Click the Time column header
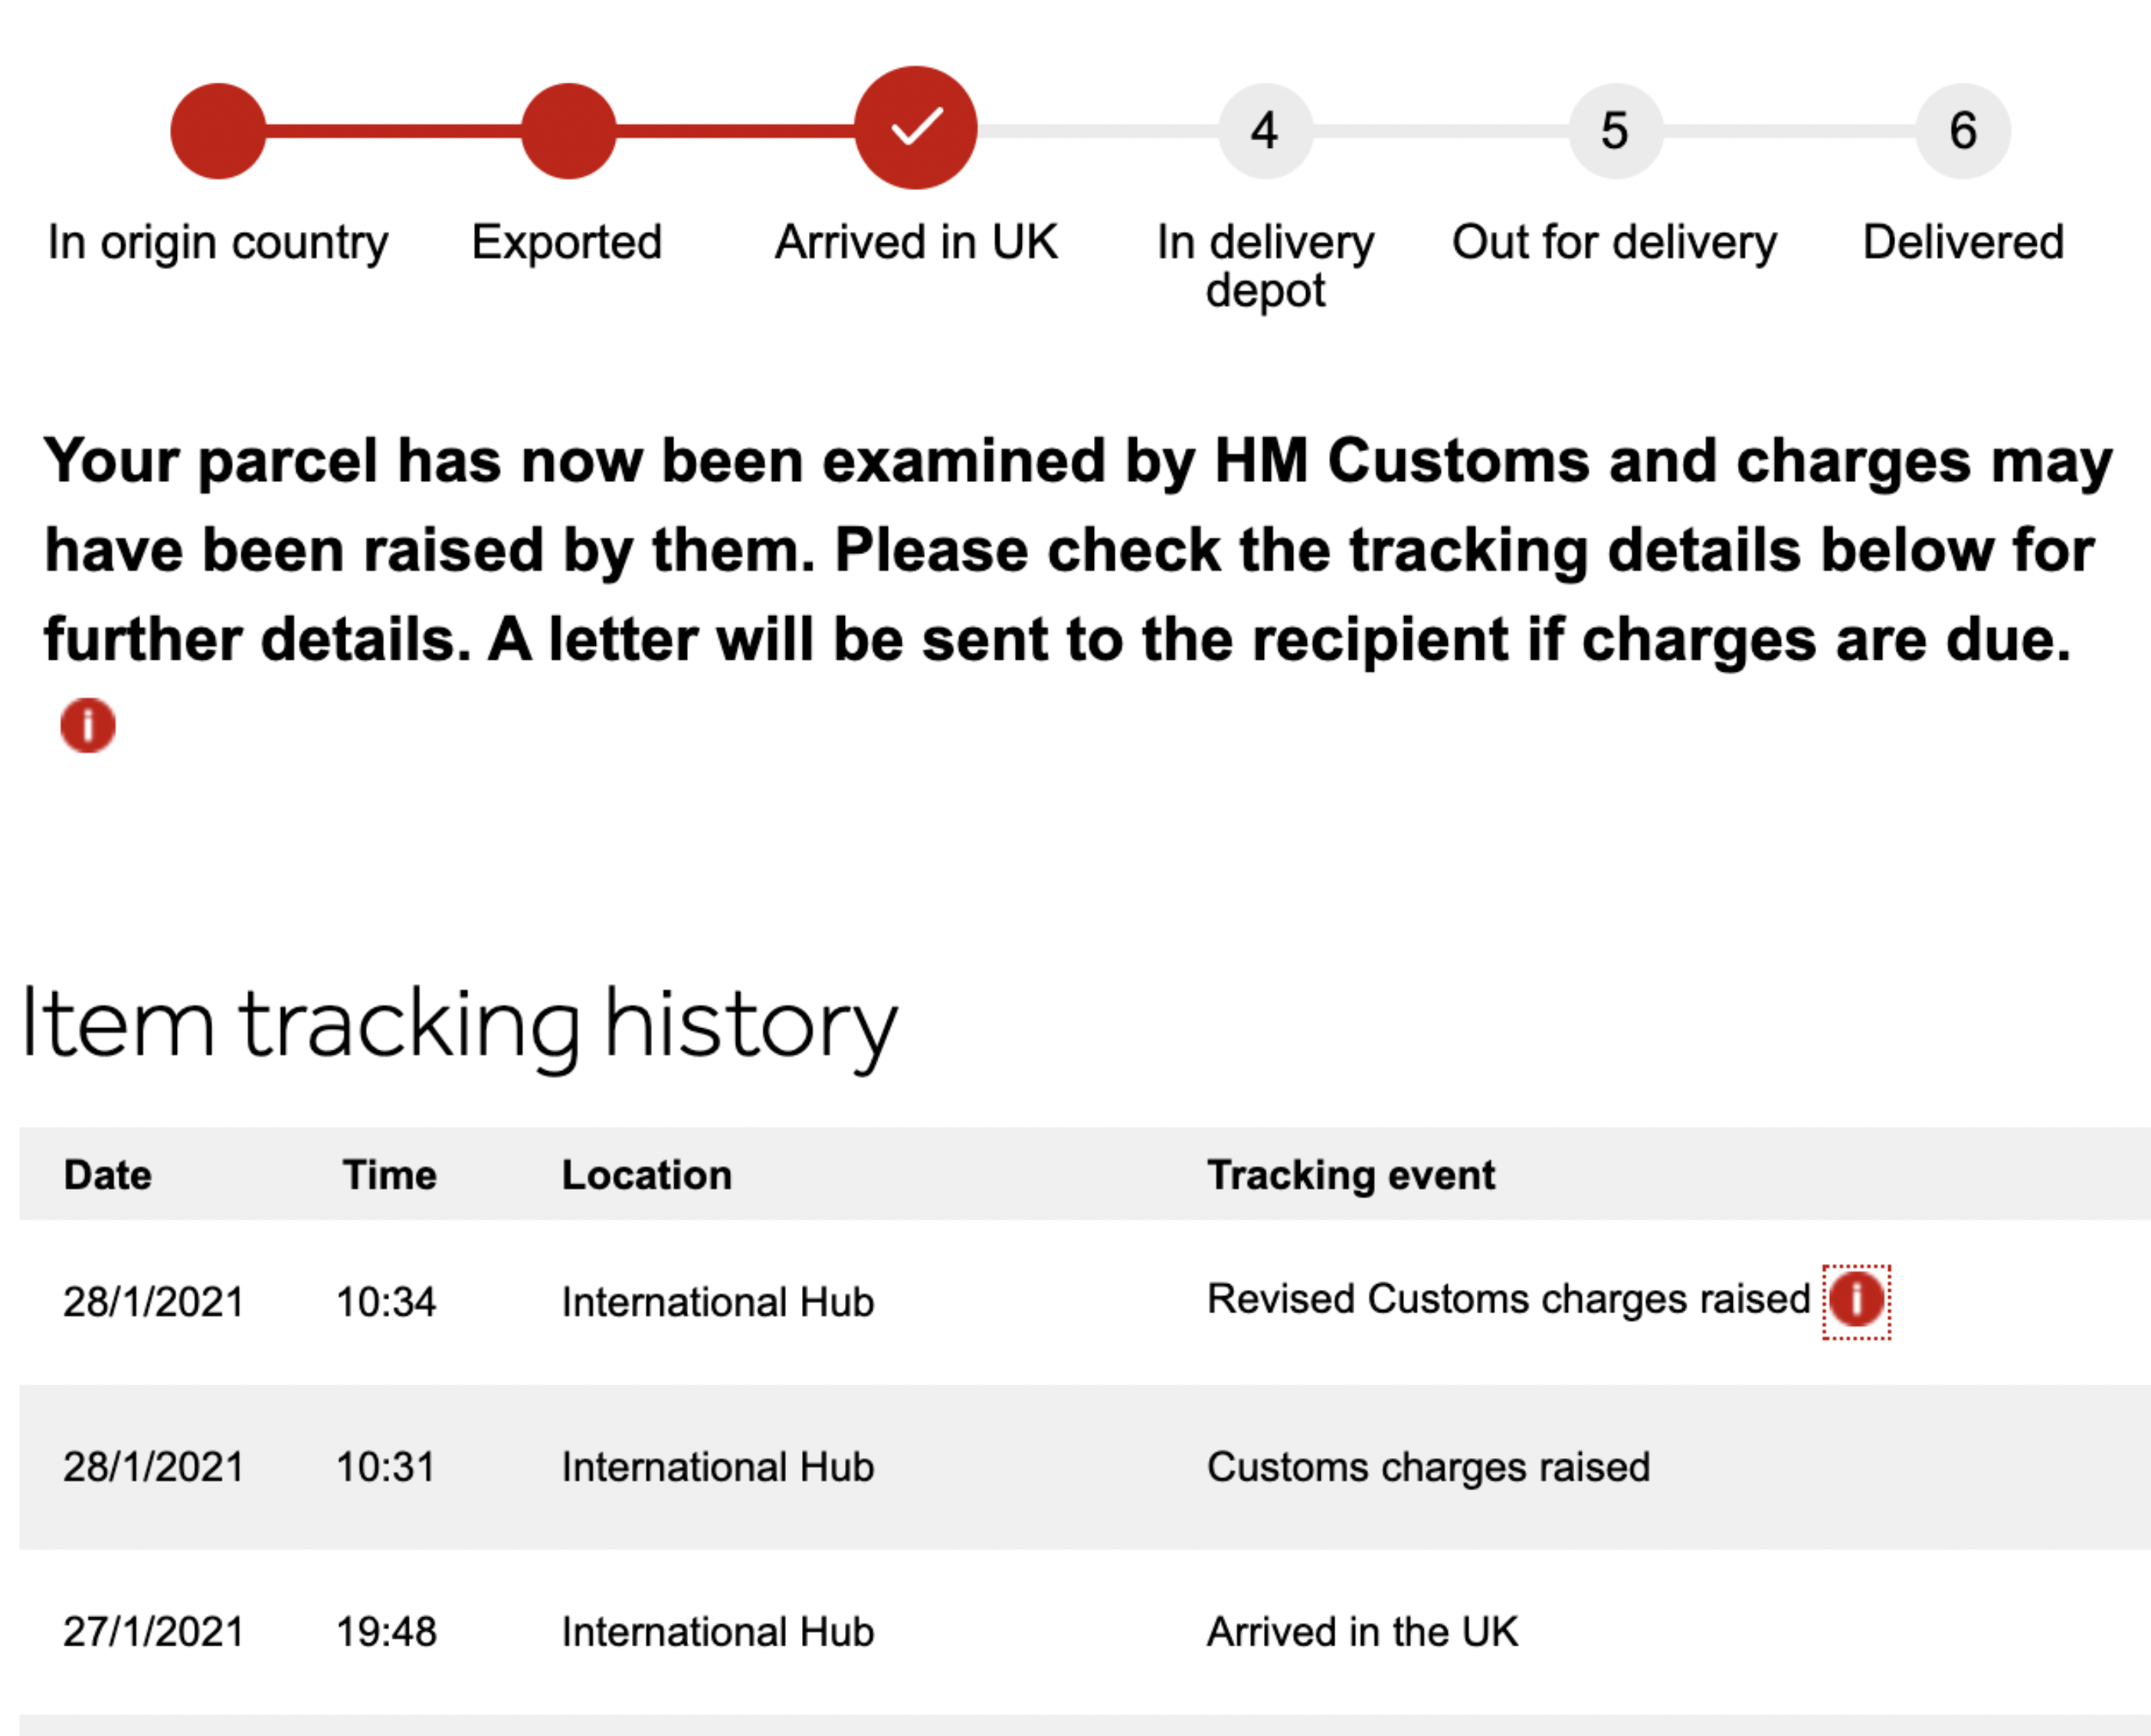The width and height of the screenshot is (2151, 1736). click(389, 1175)
